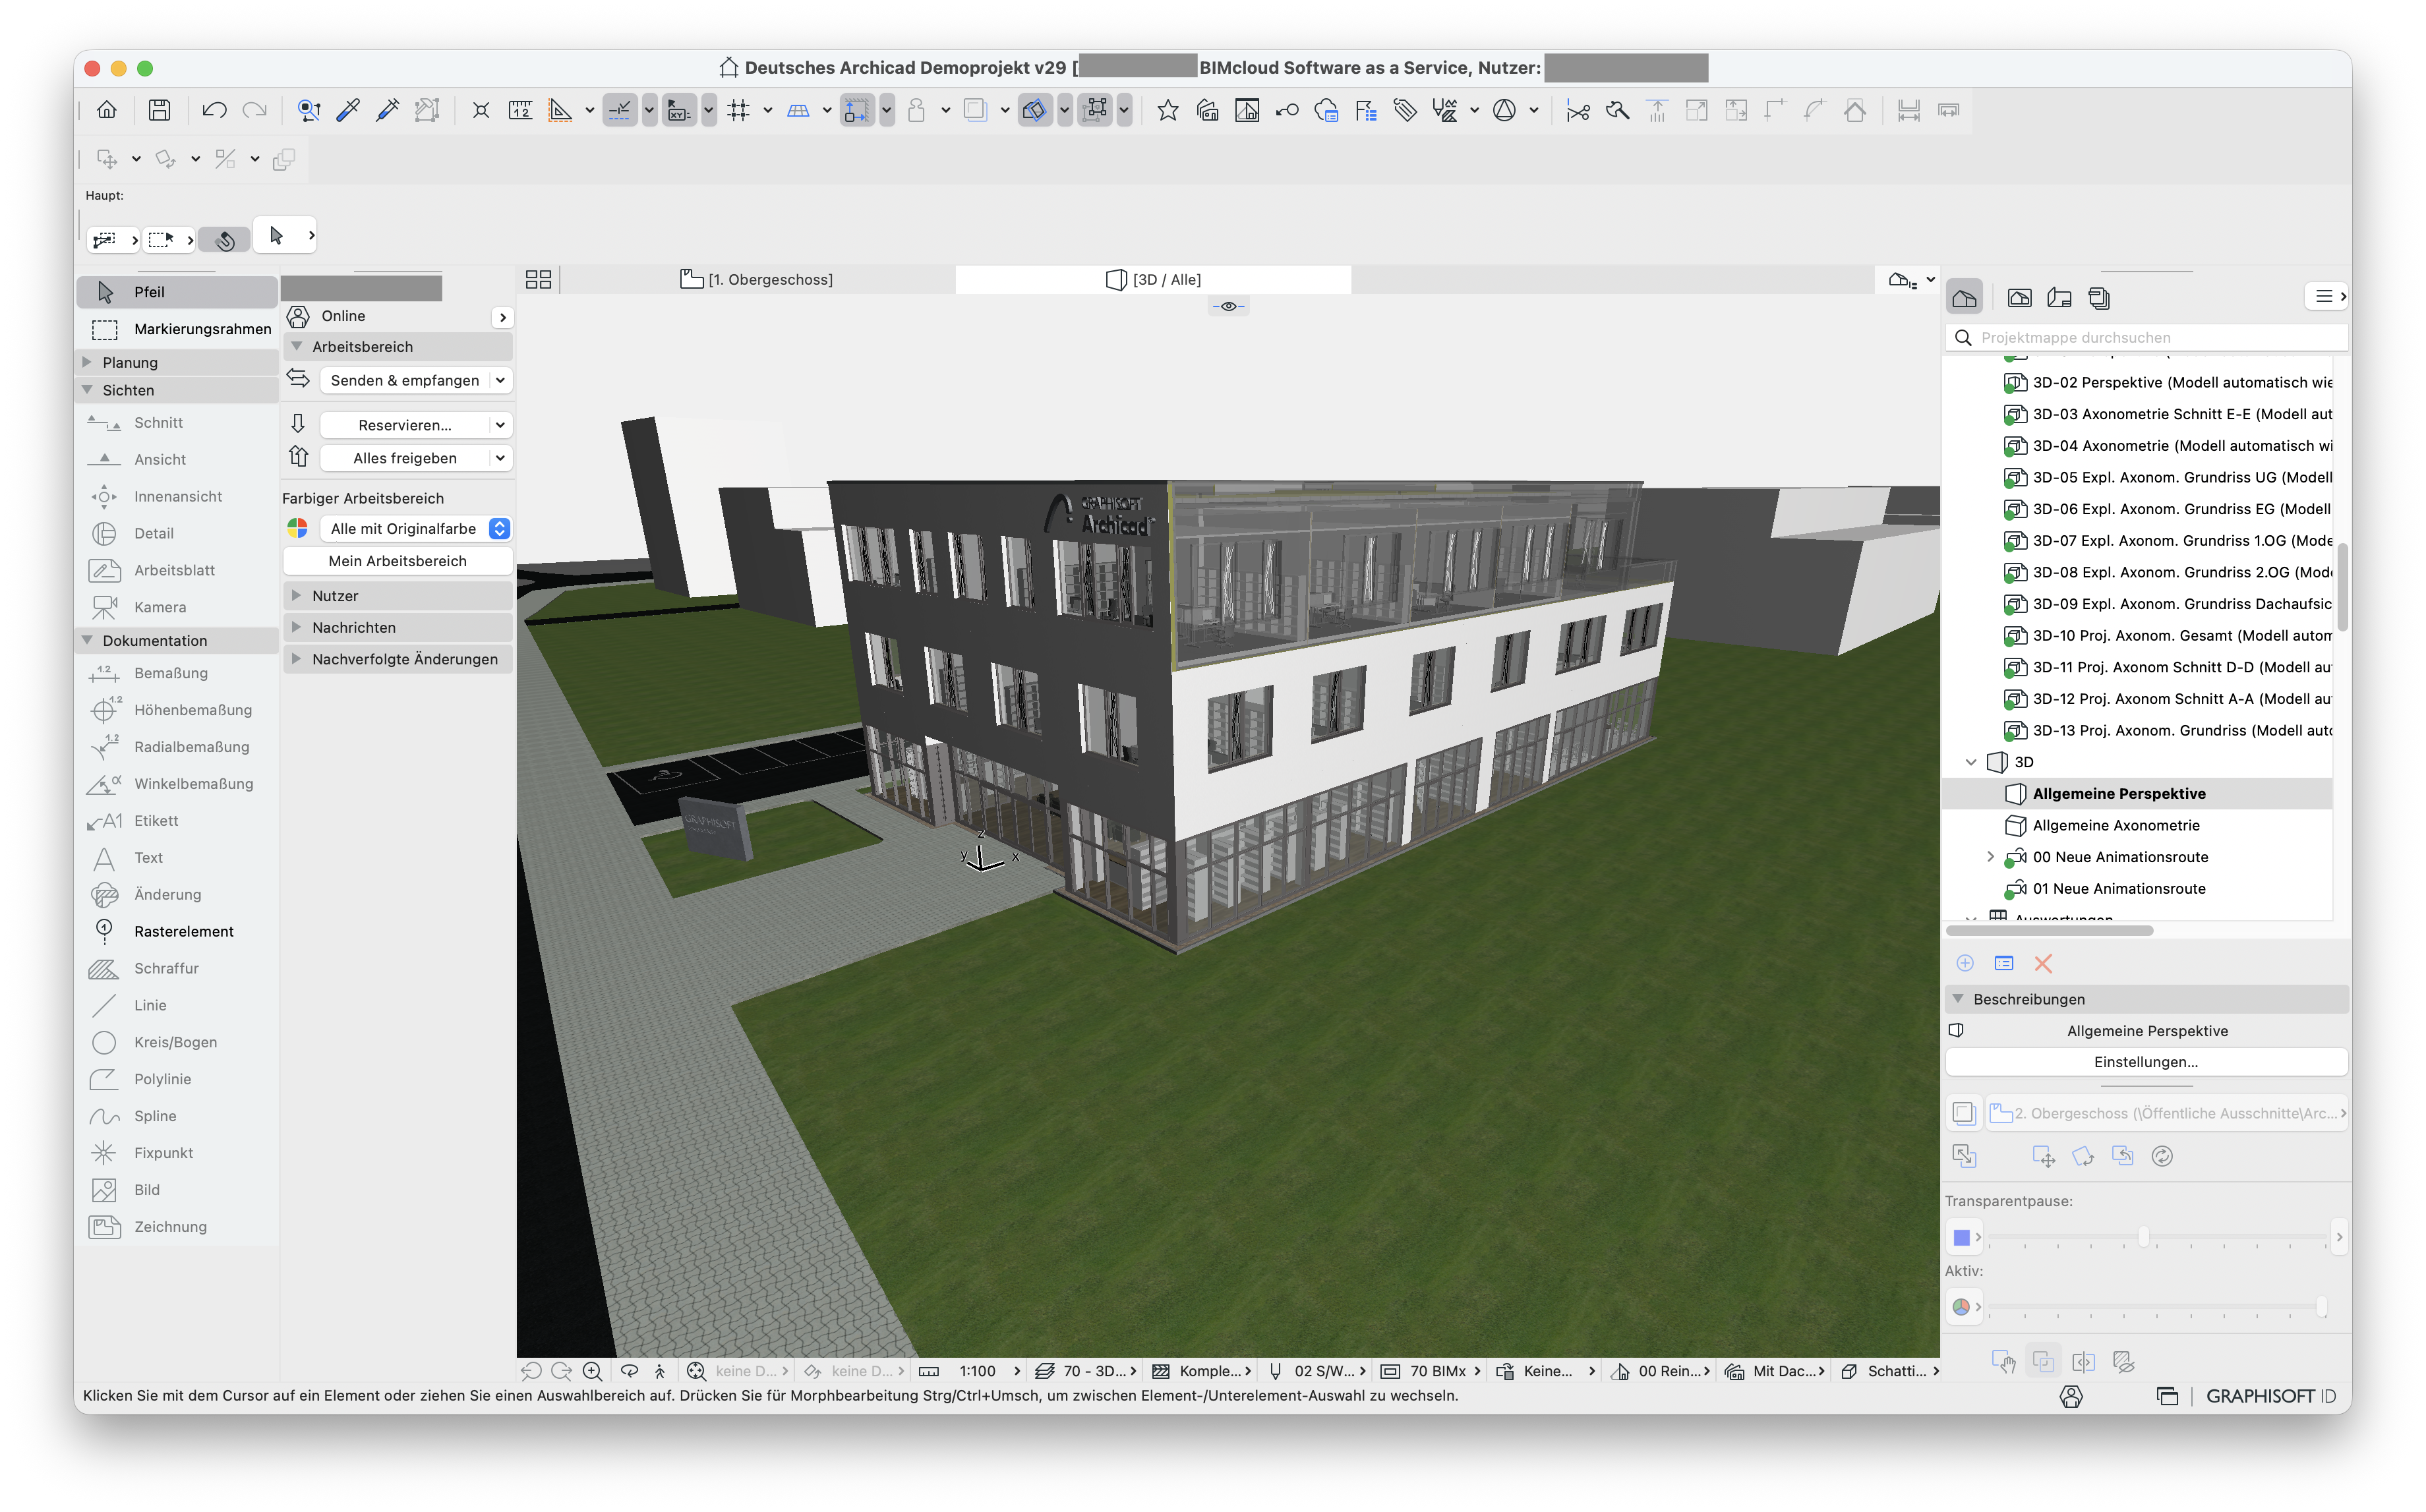Switch to the 1. Obergeschoss tab

[x=757, y=280]
